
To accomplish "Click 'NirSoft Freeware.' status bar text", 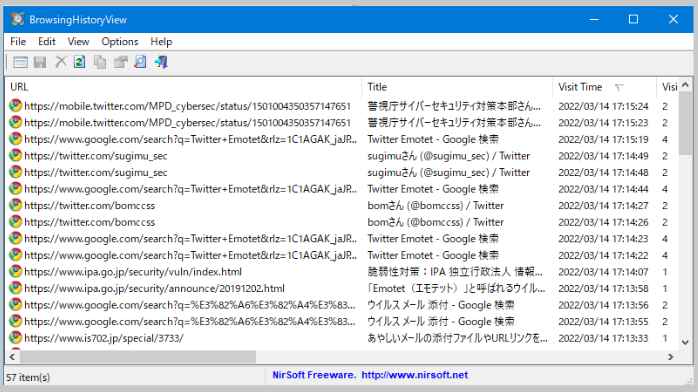I will 314,375.
